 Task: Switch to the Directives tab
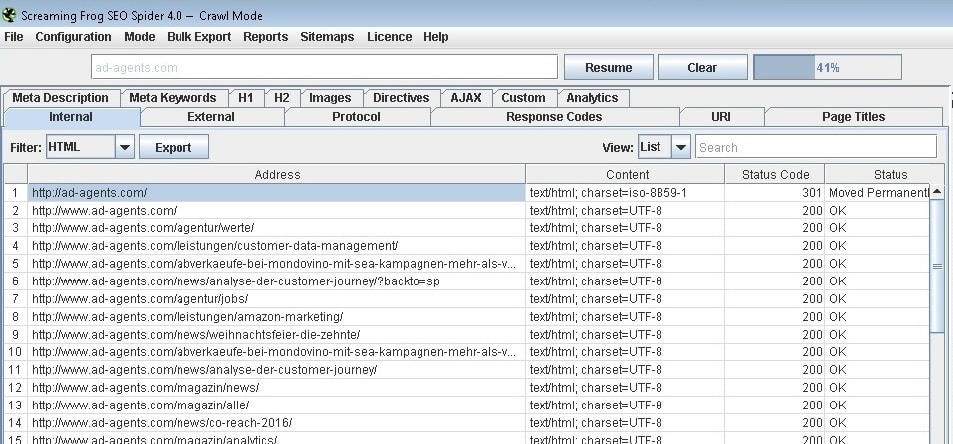[401, 98]
